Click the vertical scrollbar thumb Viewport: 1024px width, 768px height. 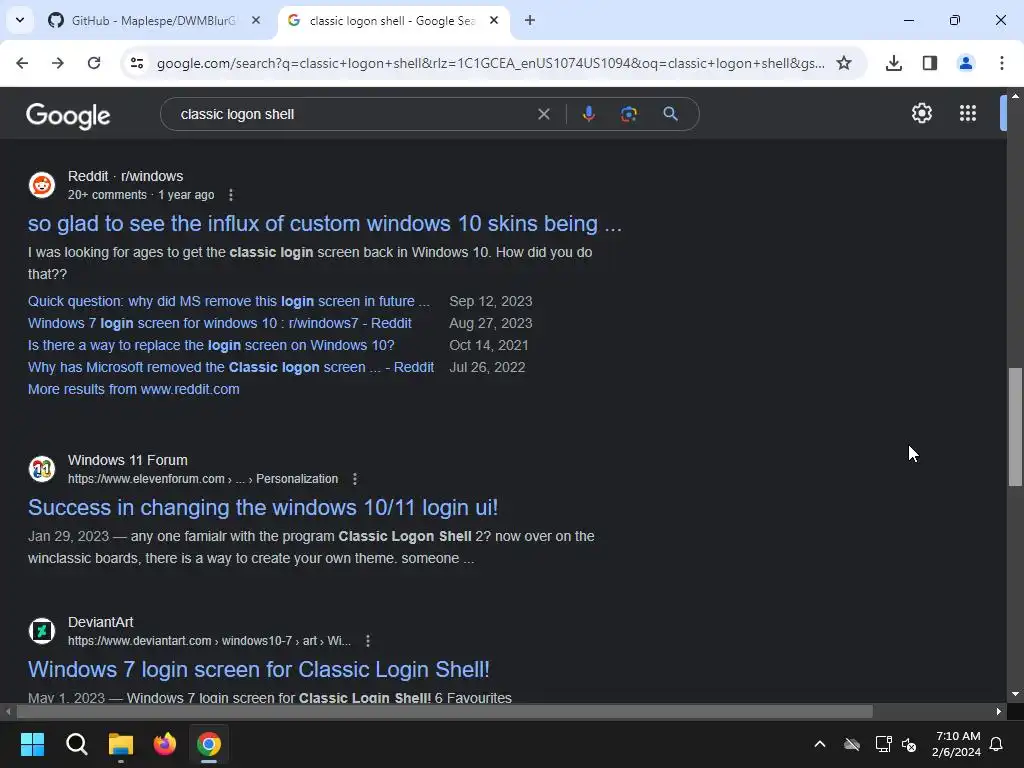pos(1015,427)
